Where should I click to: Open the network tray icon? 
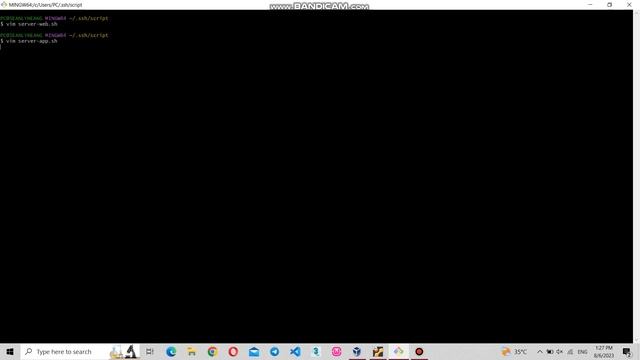[570, 351]
